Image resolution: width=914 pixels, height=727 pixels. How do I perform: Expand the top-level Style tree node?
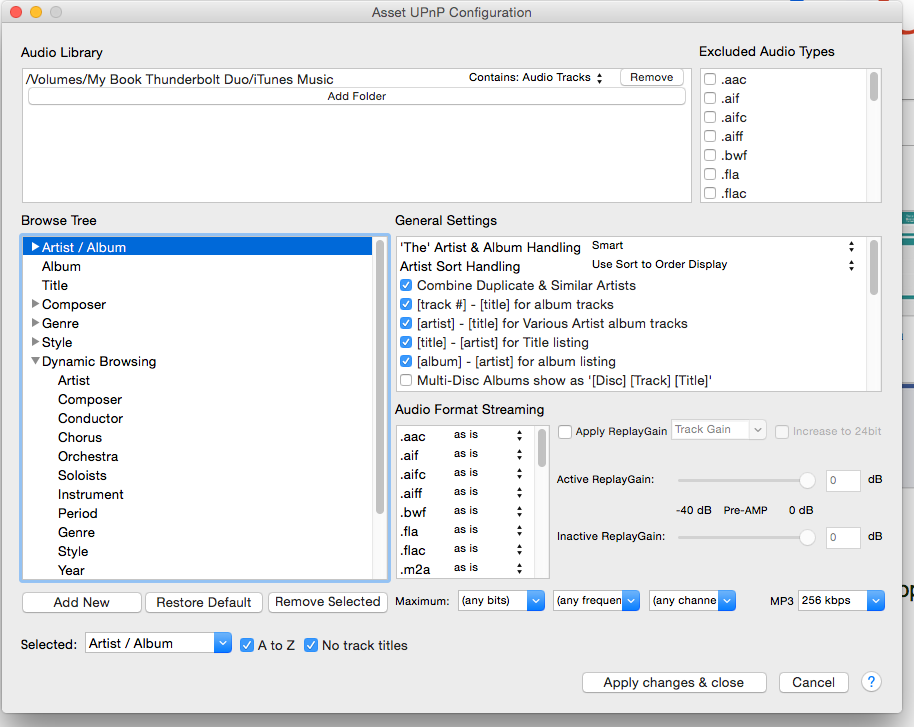(35, 342)
